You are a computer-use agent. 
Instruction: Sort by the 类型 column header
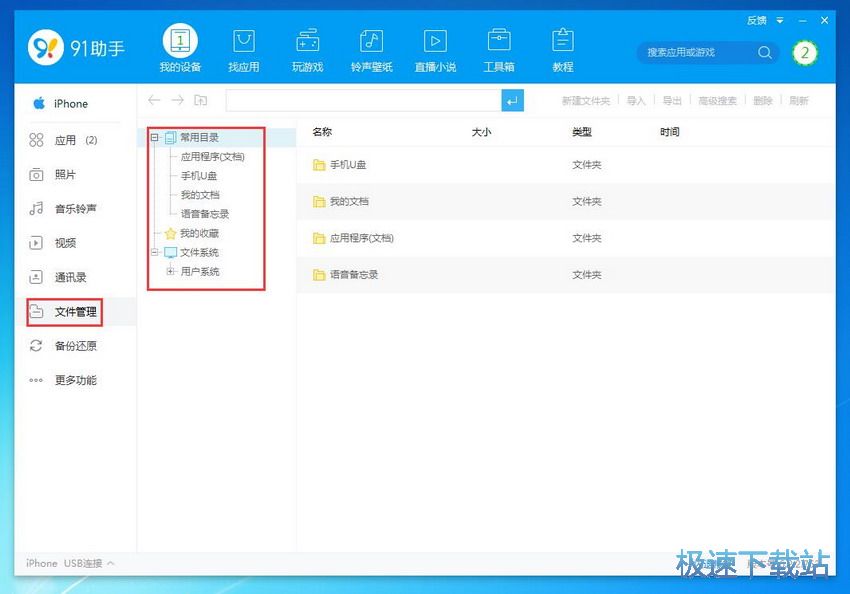(x=582, y=132)
